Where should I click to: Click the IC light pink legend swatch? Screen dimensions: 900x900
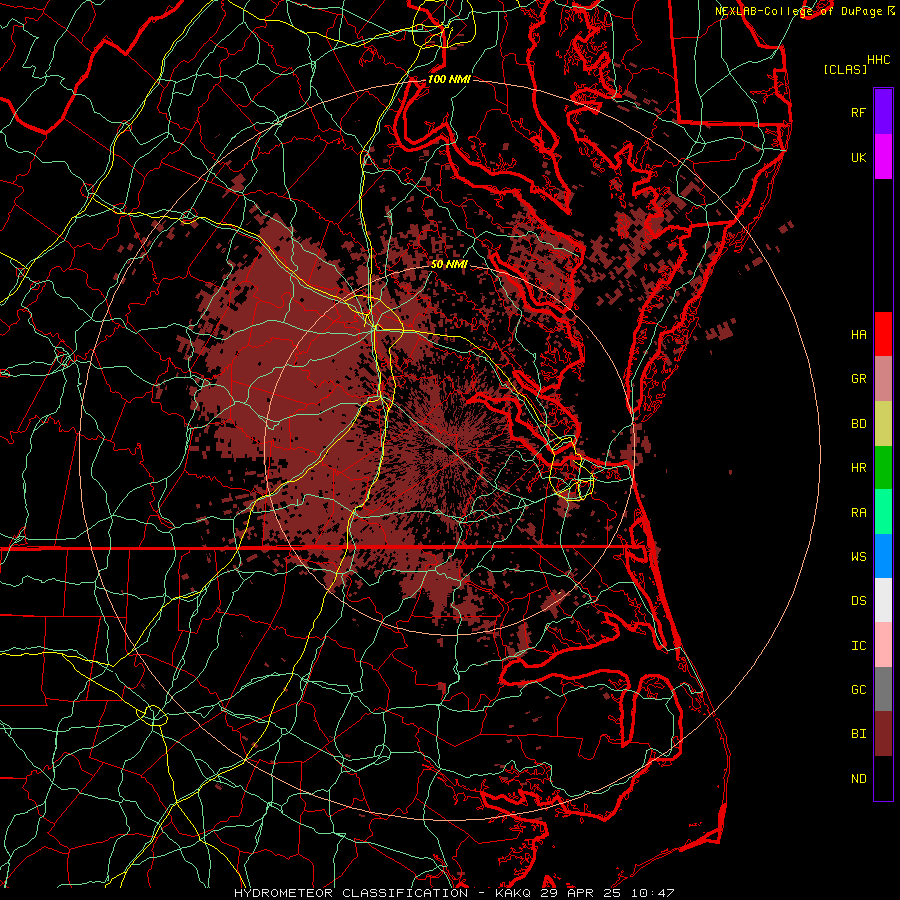pyautogui.click(x=883, y=645)
